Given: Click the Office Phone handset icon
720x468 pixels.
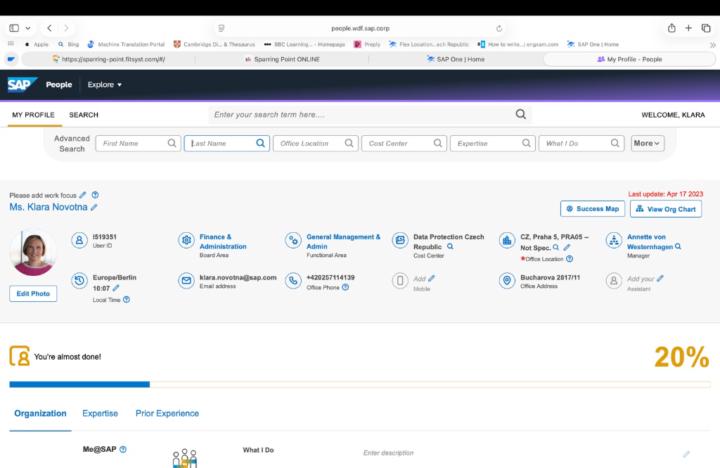Looking at the screenshot, I should tap(293, 281).
